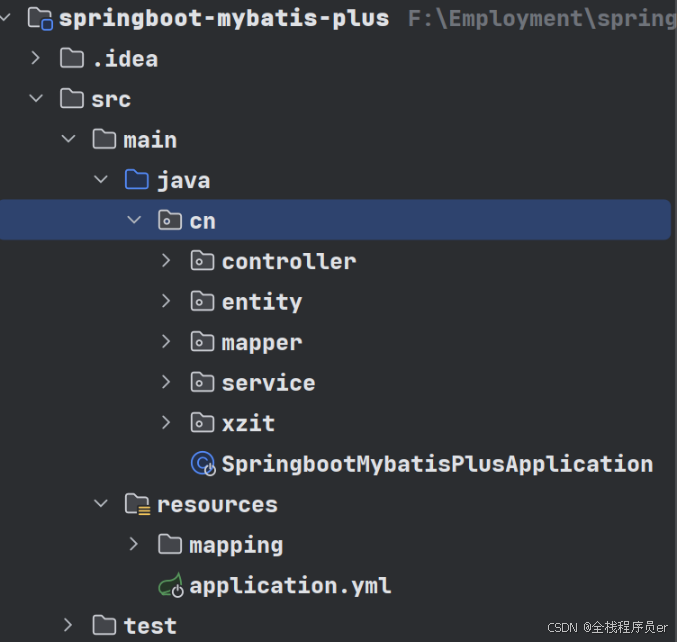Select the SpringbootMybatisPlusApplication class name
This screenshot has width=677, height=642.
437,465
